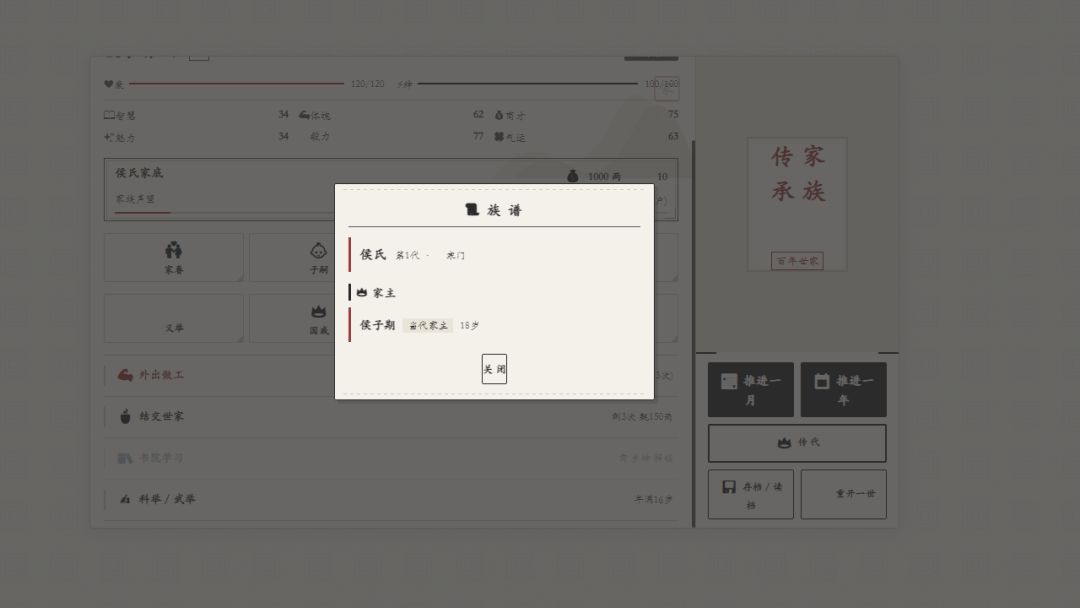Screen dimensions: 1080x608
Task: Click the red arm icon for 外出做工
Action: (125, 375)
